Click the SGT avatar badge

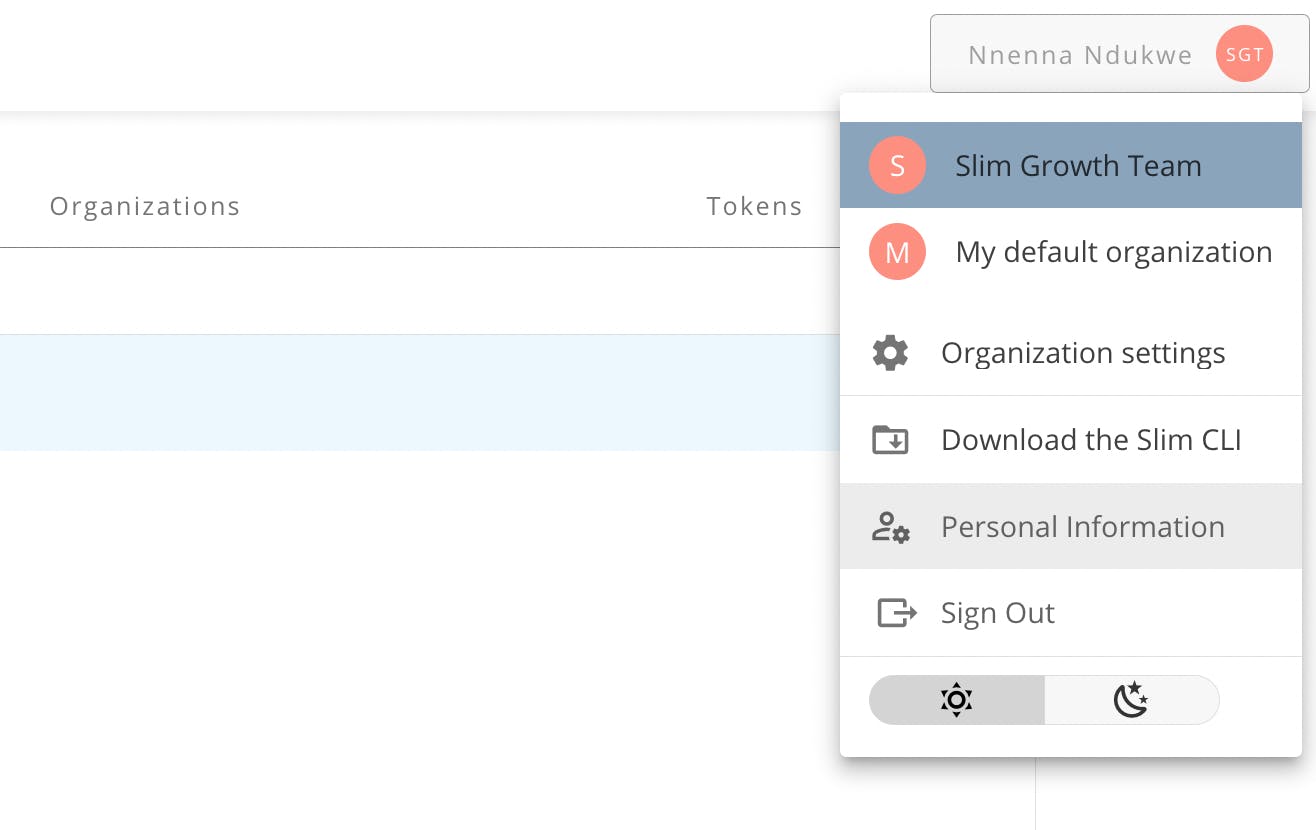point(1244,55)
